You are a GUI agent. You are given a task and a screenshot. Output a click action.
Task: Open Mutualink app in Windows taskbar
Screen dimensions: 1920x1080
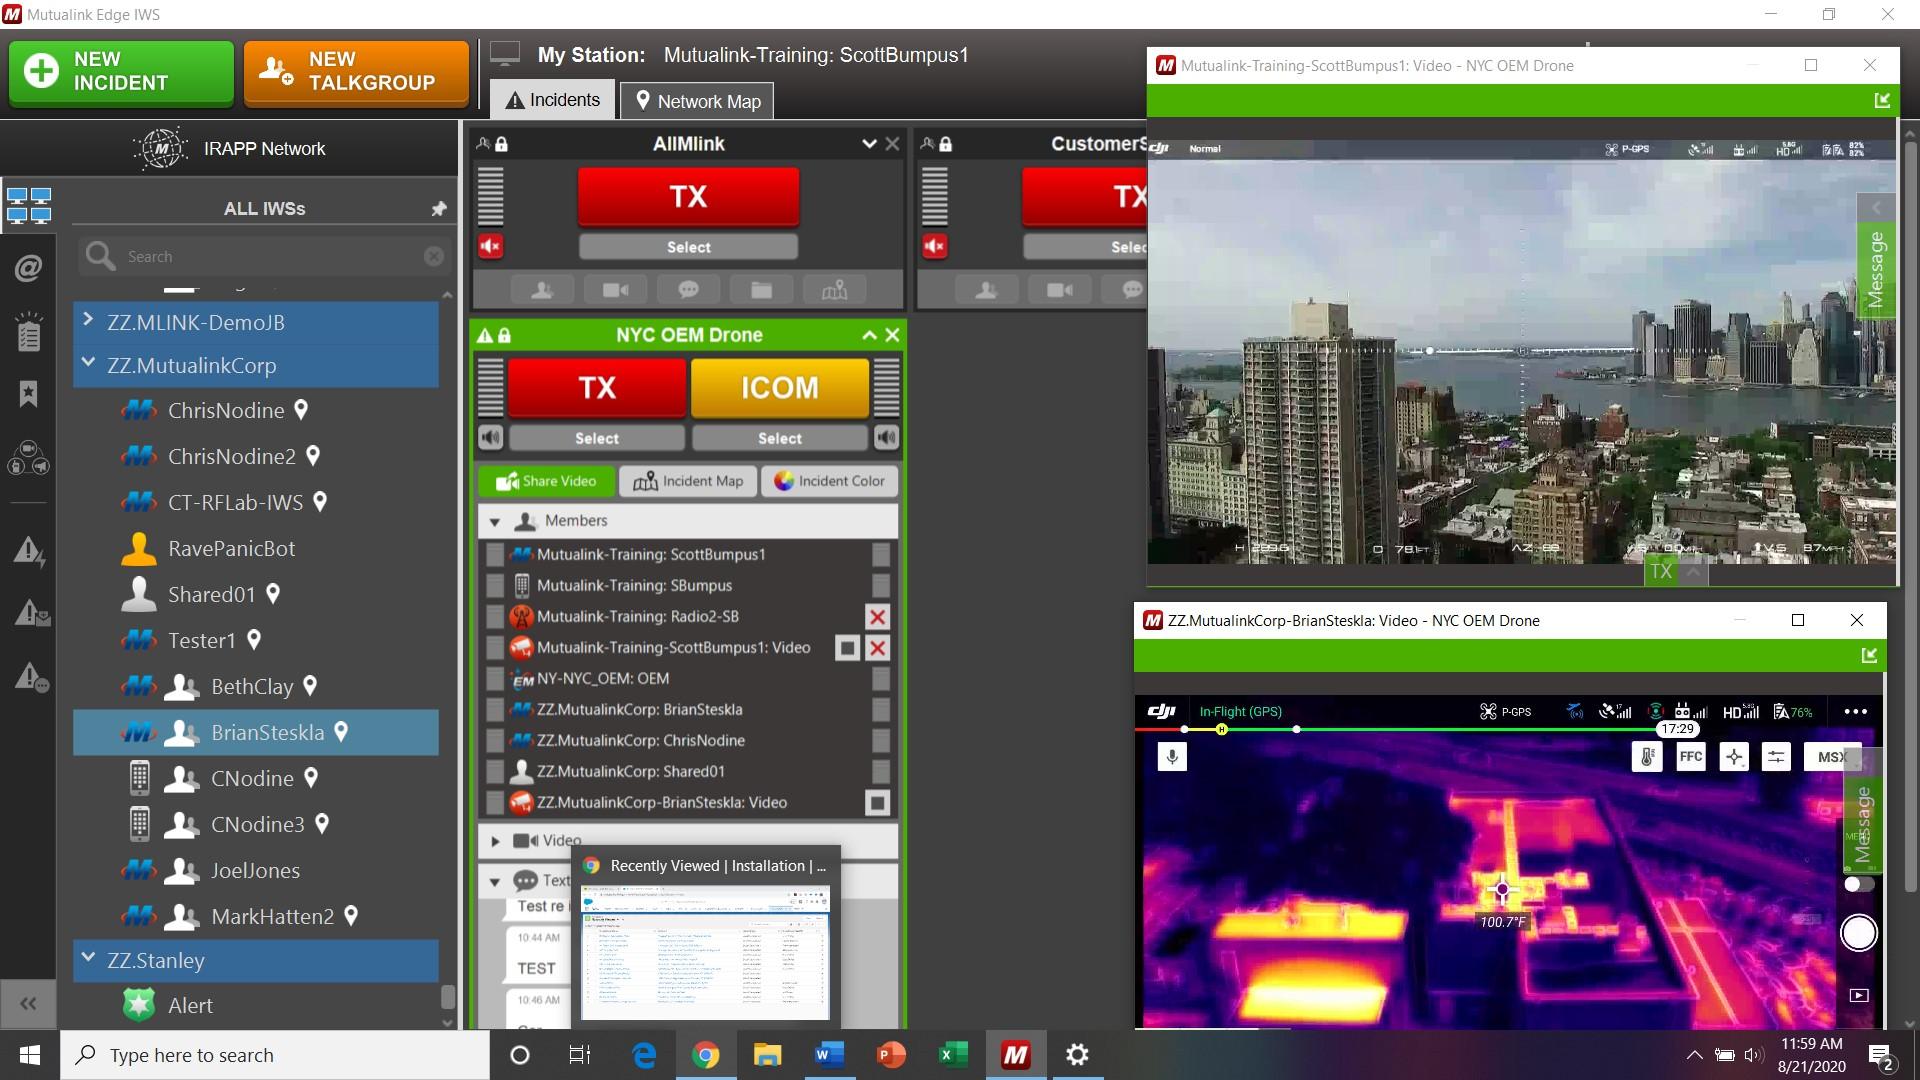tap(1015, 1055)
